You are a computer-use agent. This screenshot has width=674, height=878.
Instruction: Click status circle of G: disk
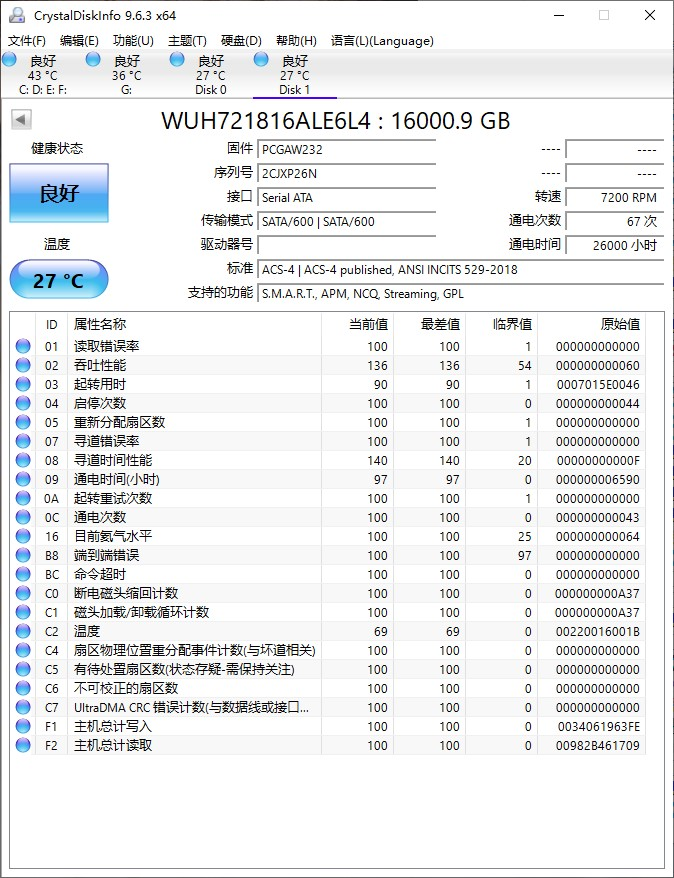(x=93, y=59)
